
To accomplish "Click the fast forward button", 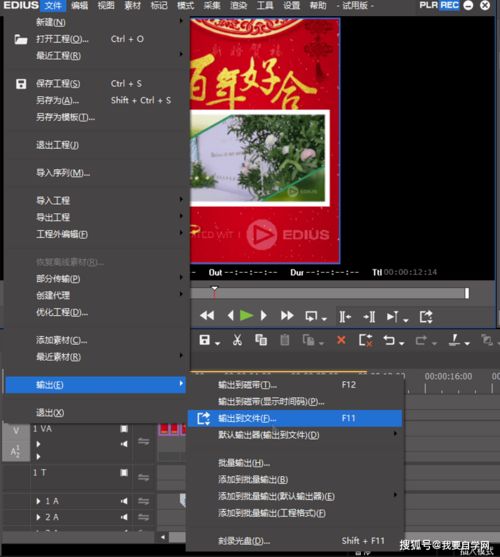I will [x=287, y=315].
